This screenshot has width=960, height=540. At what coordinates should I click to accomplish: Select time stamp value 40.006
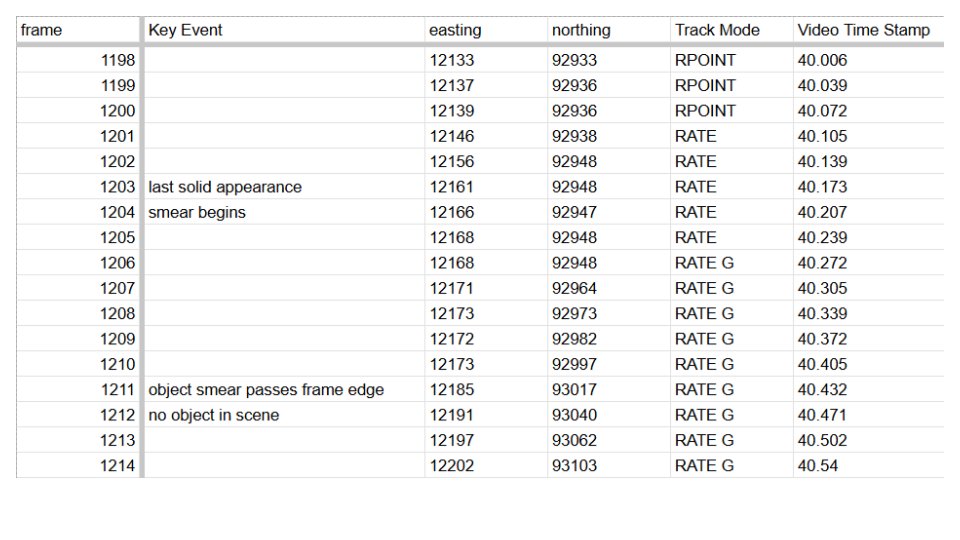click(x=869, y=60)
